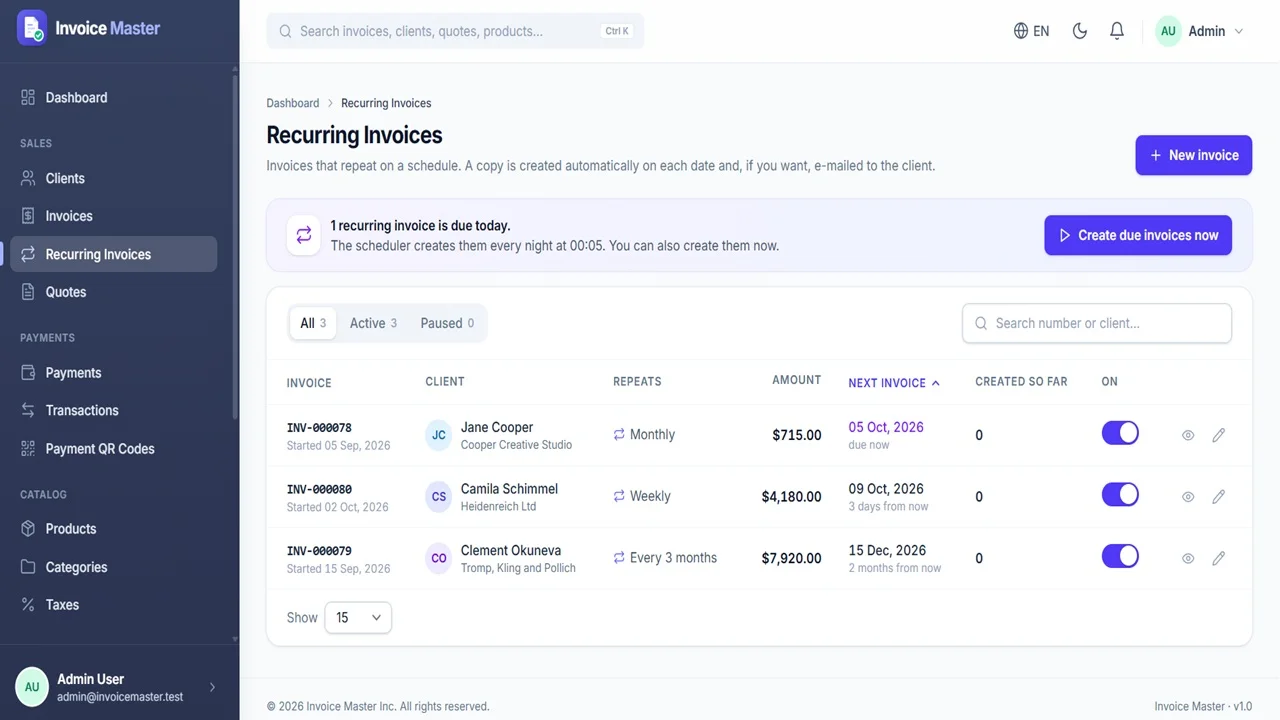
Task: Click Create due invoices now
Action: [x=1138, y=235]
